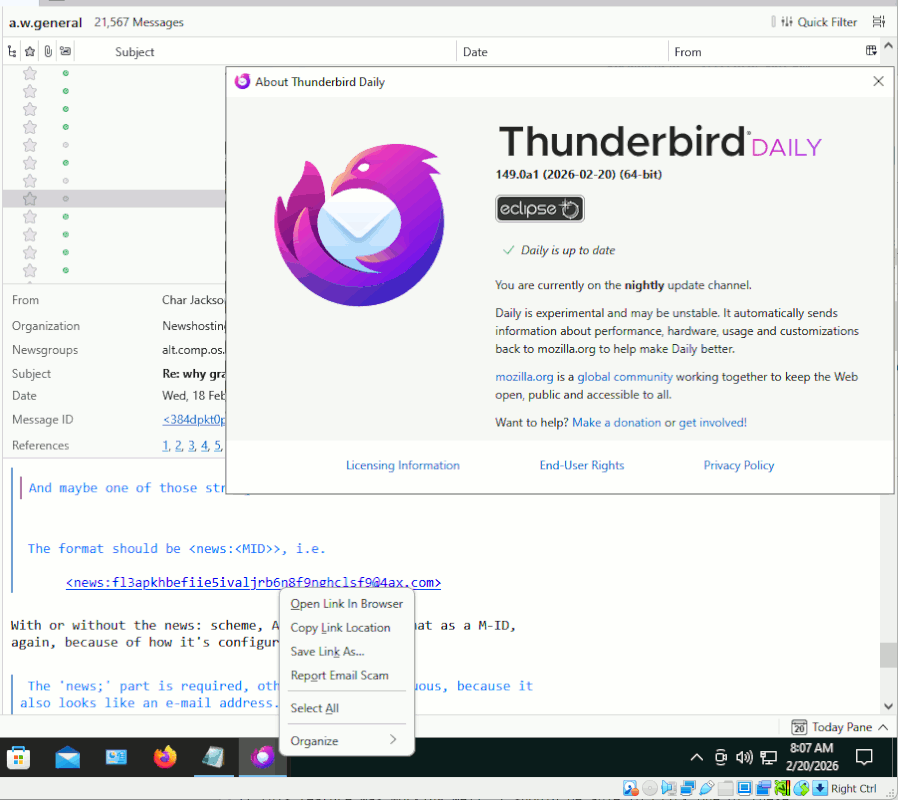Open message list display options icon
The height and width of the screenshot is (800, 898).
(879, 22)
